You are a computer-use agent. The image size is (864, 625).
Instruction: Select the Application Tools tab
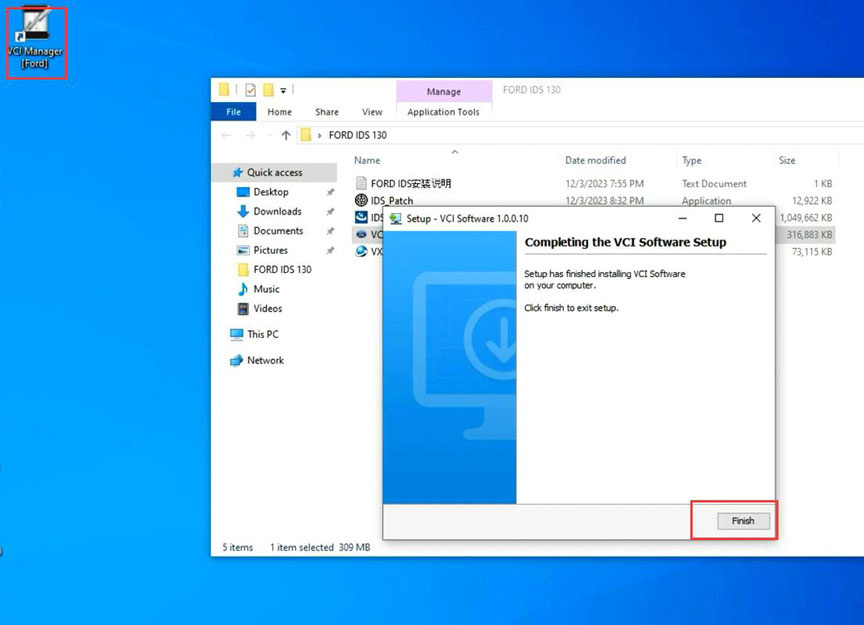pos(443,112)
